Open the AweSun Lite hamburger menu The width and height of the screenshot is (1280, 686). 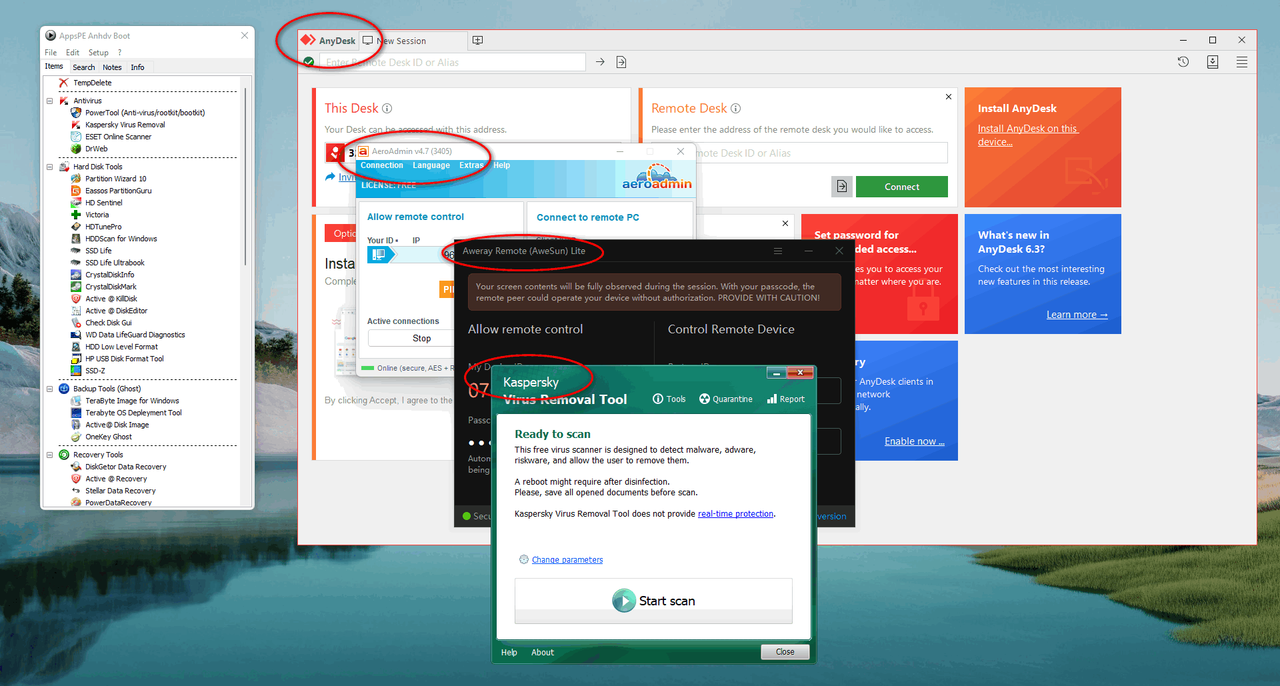click(x=778, y=251)
